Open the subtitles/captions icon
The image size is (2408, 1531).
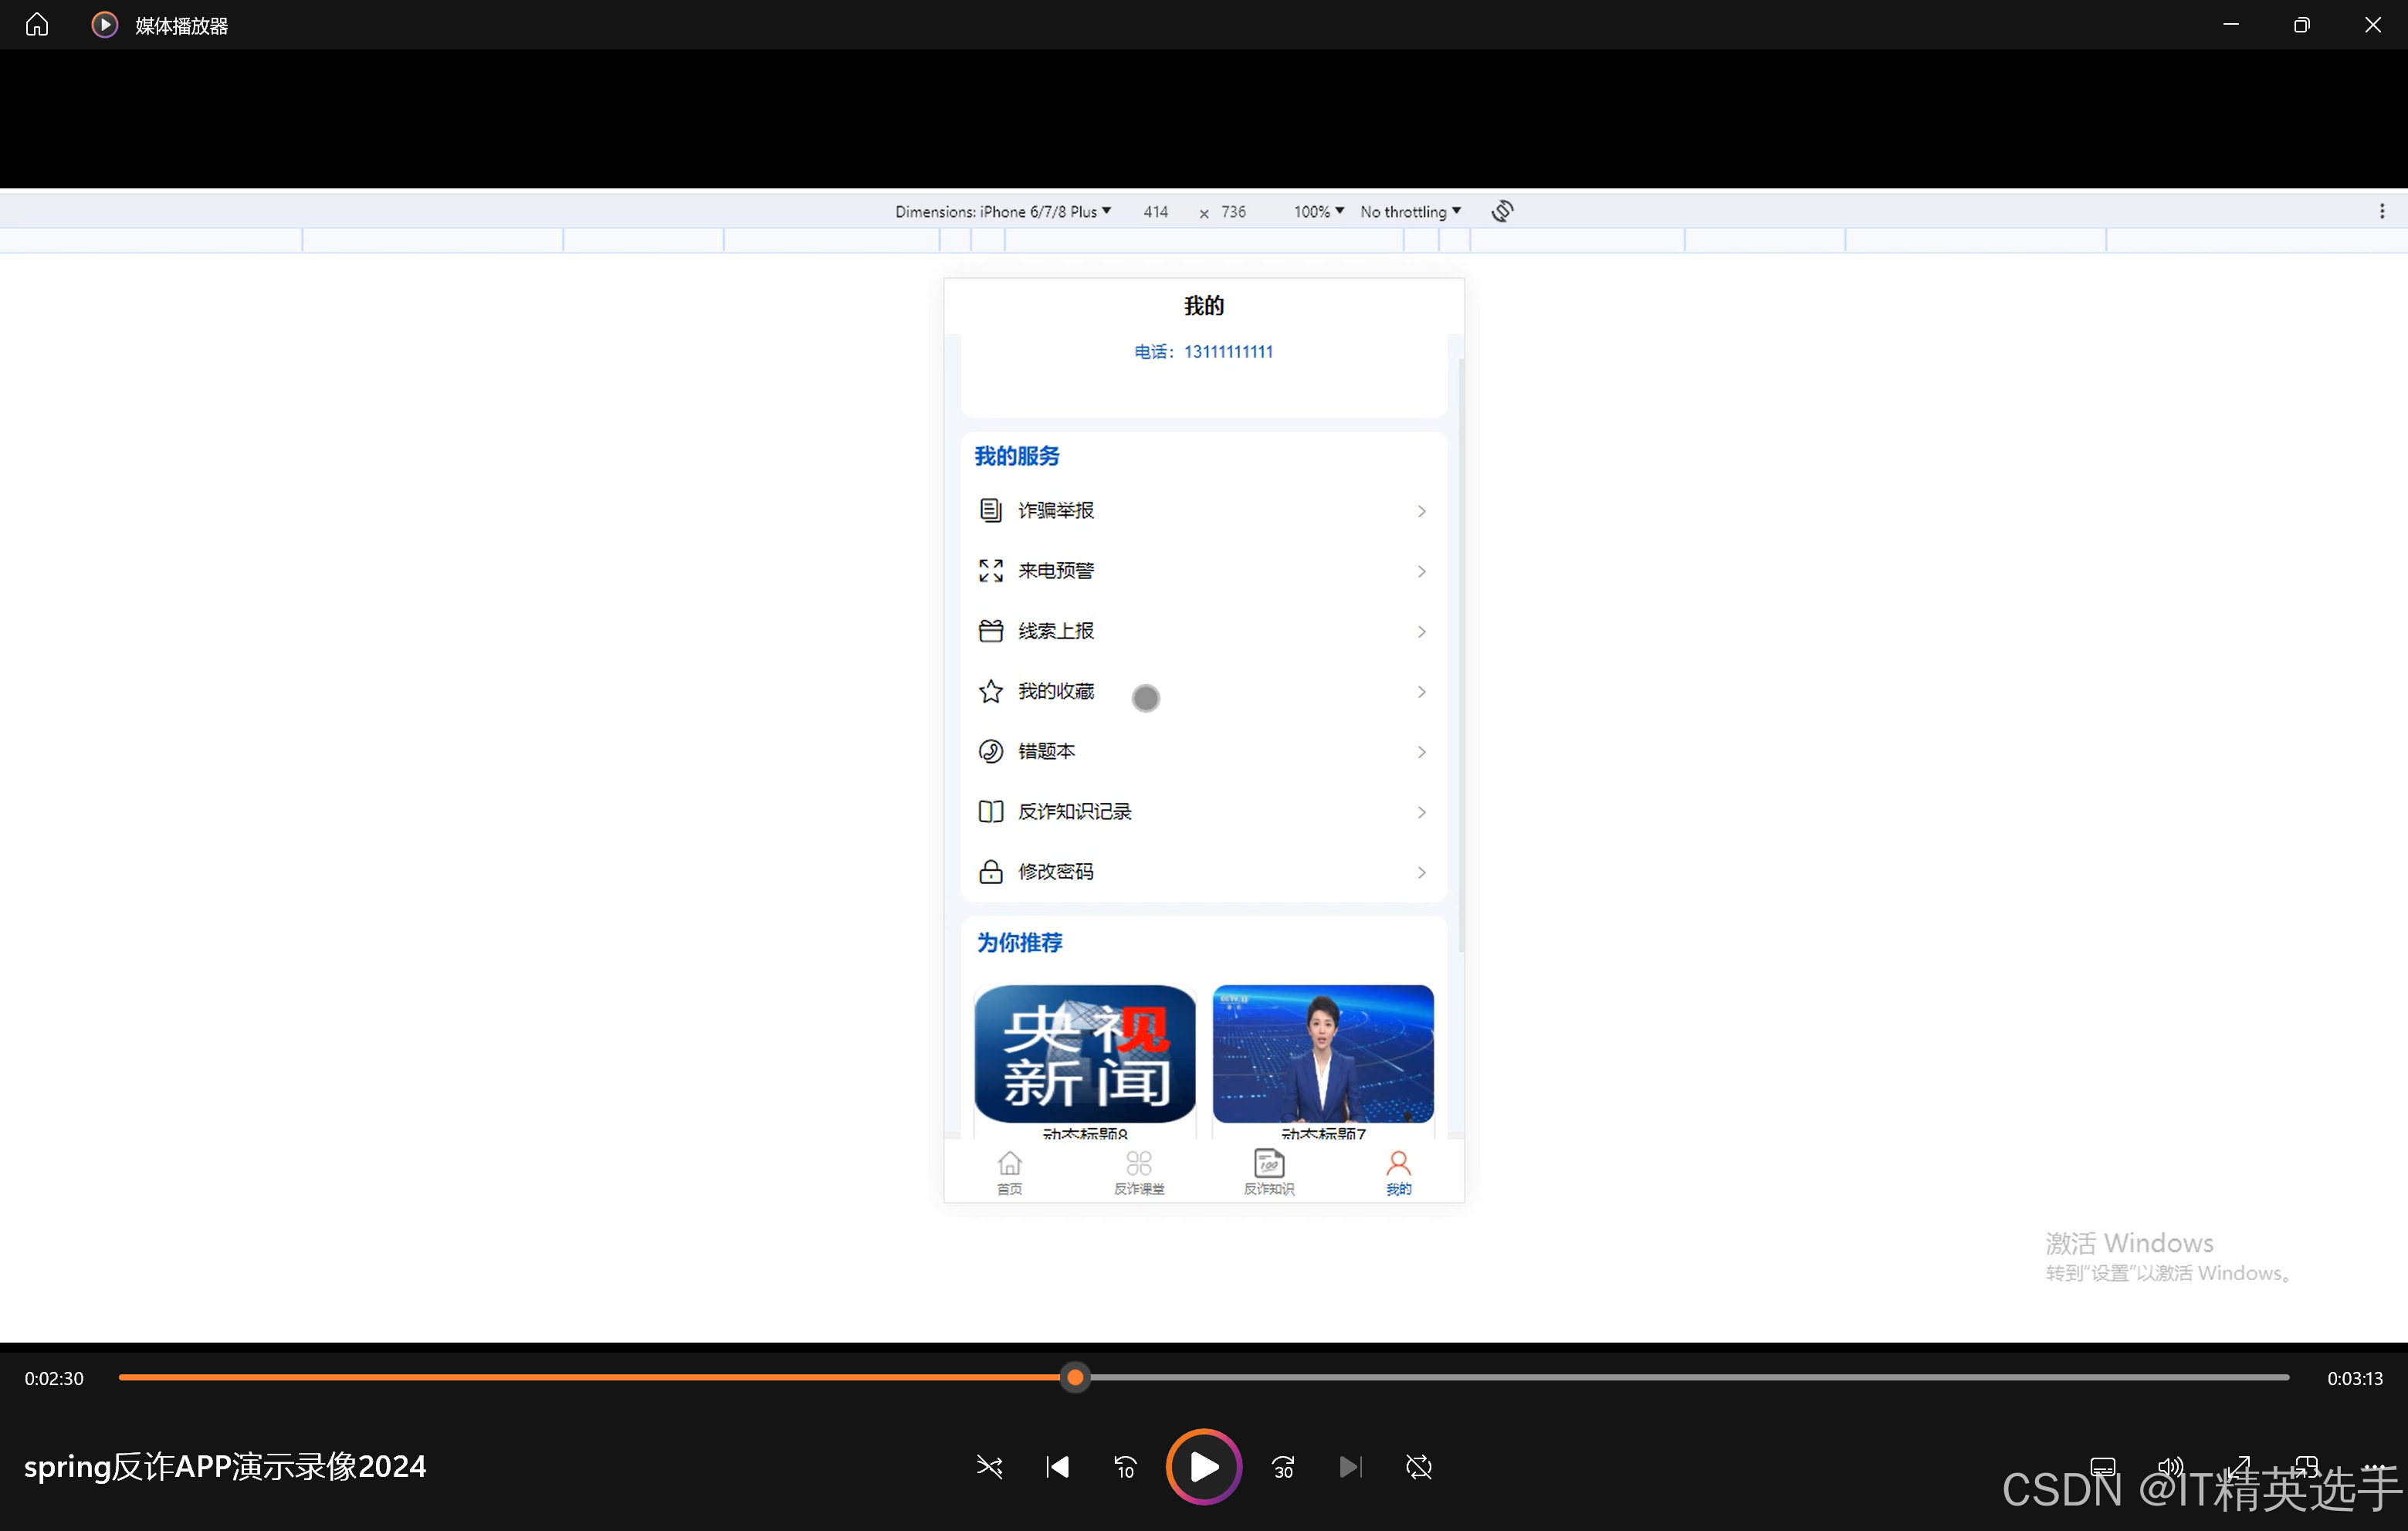[x=2103, y=1467]
